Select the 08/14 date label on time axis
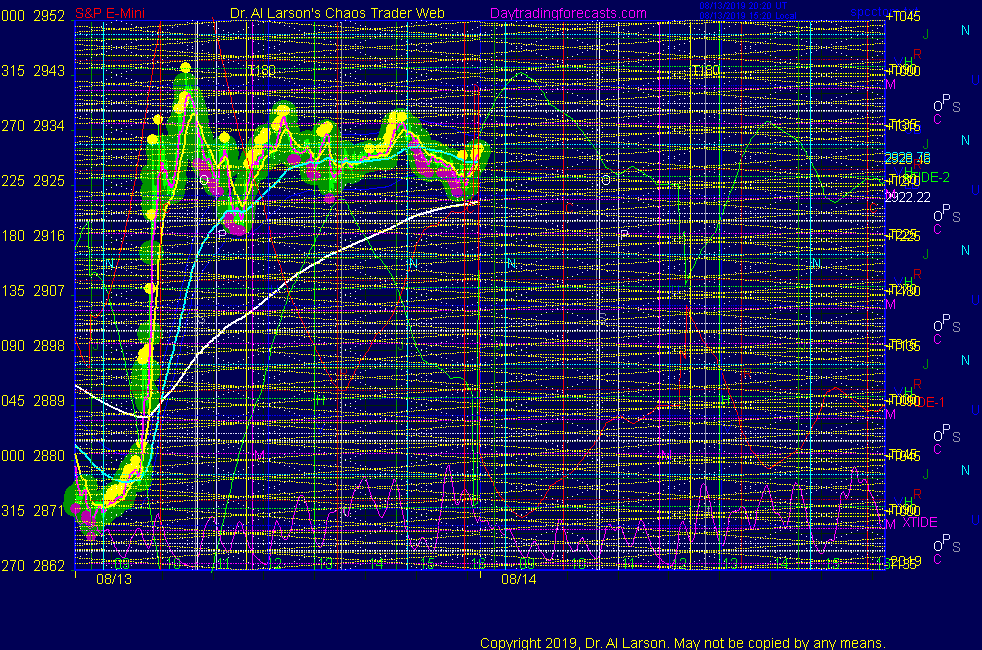 coord(518,578)
